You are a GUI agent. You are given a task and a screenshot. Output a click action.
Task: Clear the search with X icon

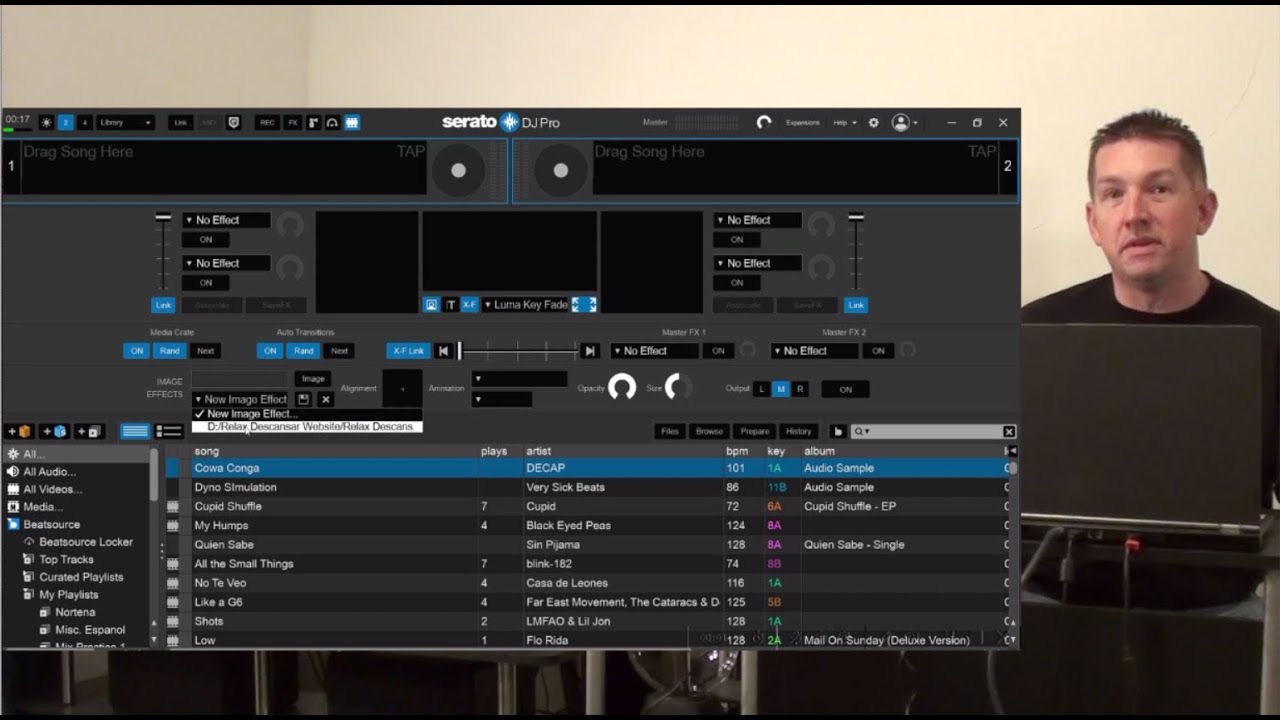point(1009,432)
